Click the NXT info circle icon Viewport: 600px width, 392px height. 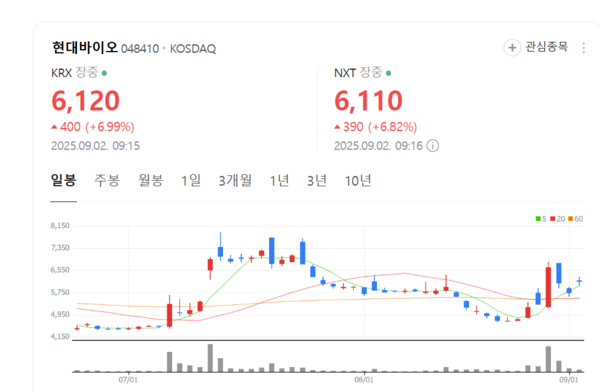coord(433,146)
